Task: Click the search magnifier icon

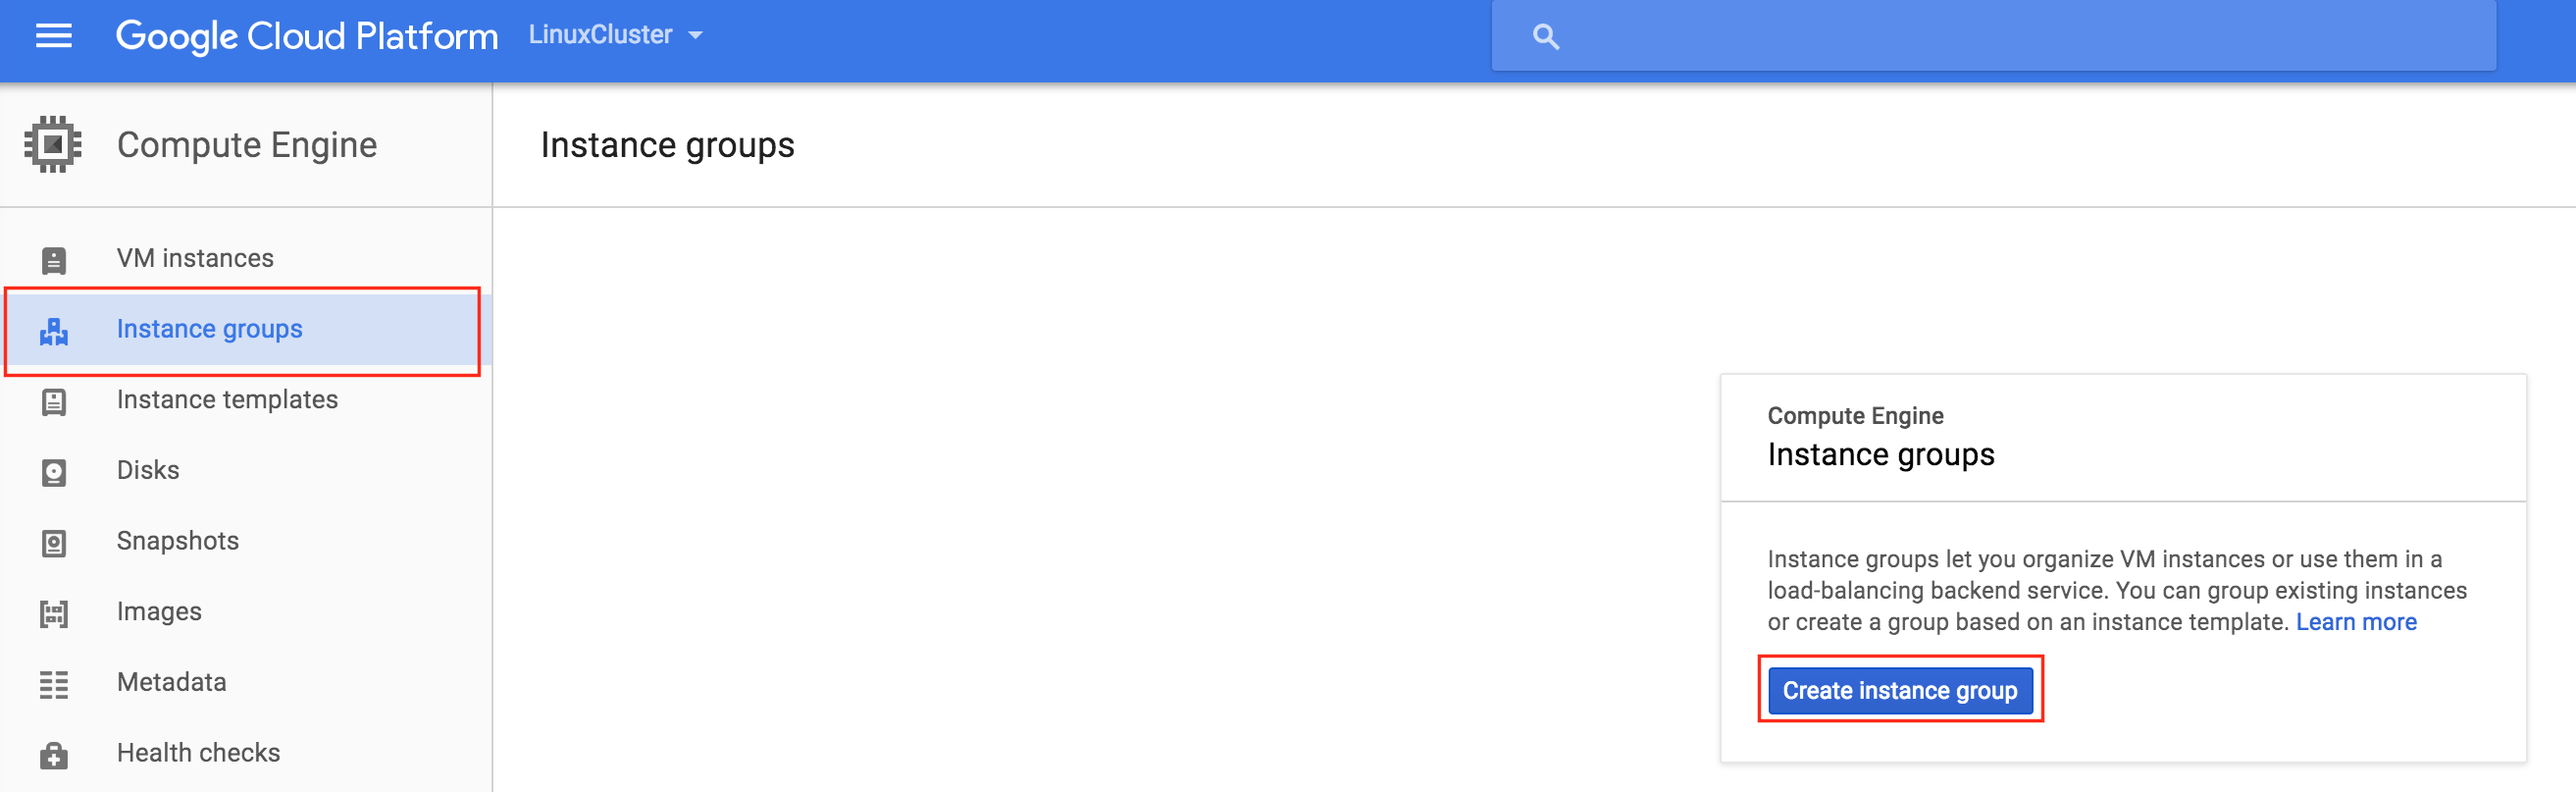Action: tap(1546, 37)
